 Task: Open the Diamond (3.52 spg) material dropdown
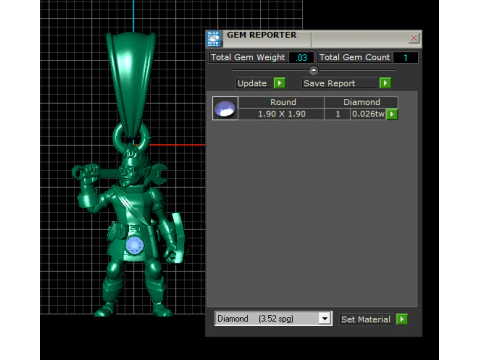pos(324,319)
